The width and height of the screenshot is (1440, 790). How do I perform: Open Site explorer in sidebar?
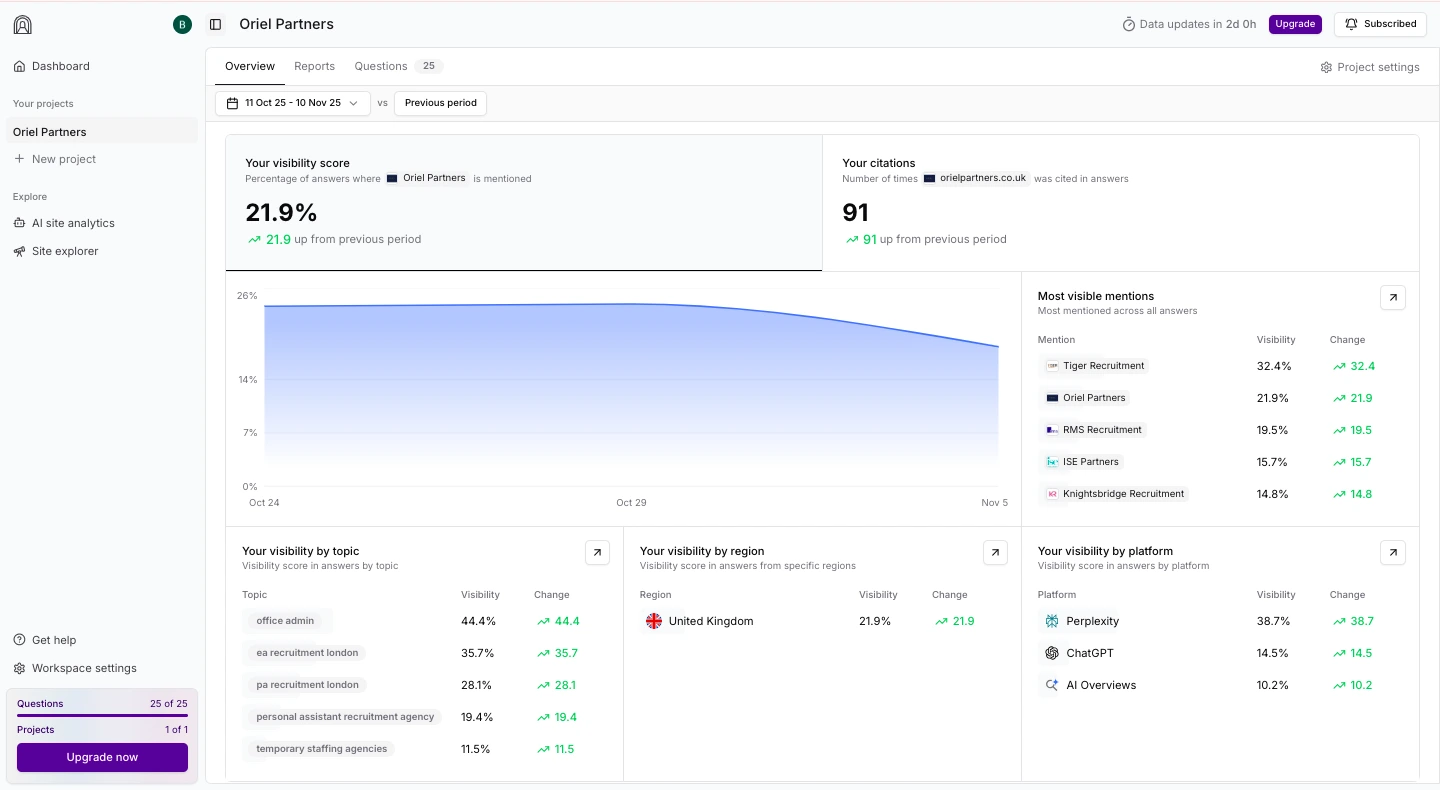65,251
